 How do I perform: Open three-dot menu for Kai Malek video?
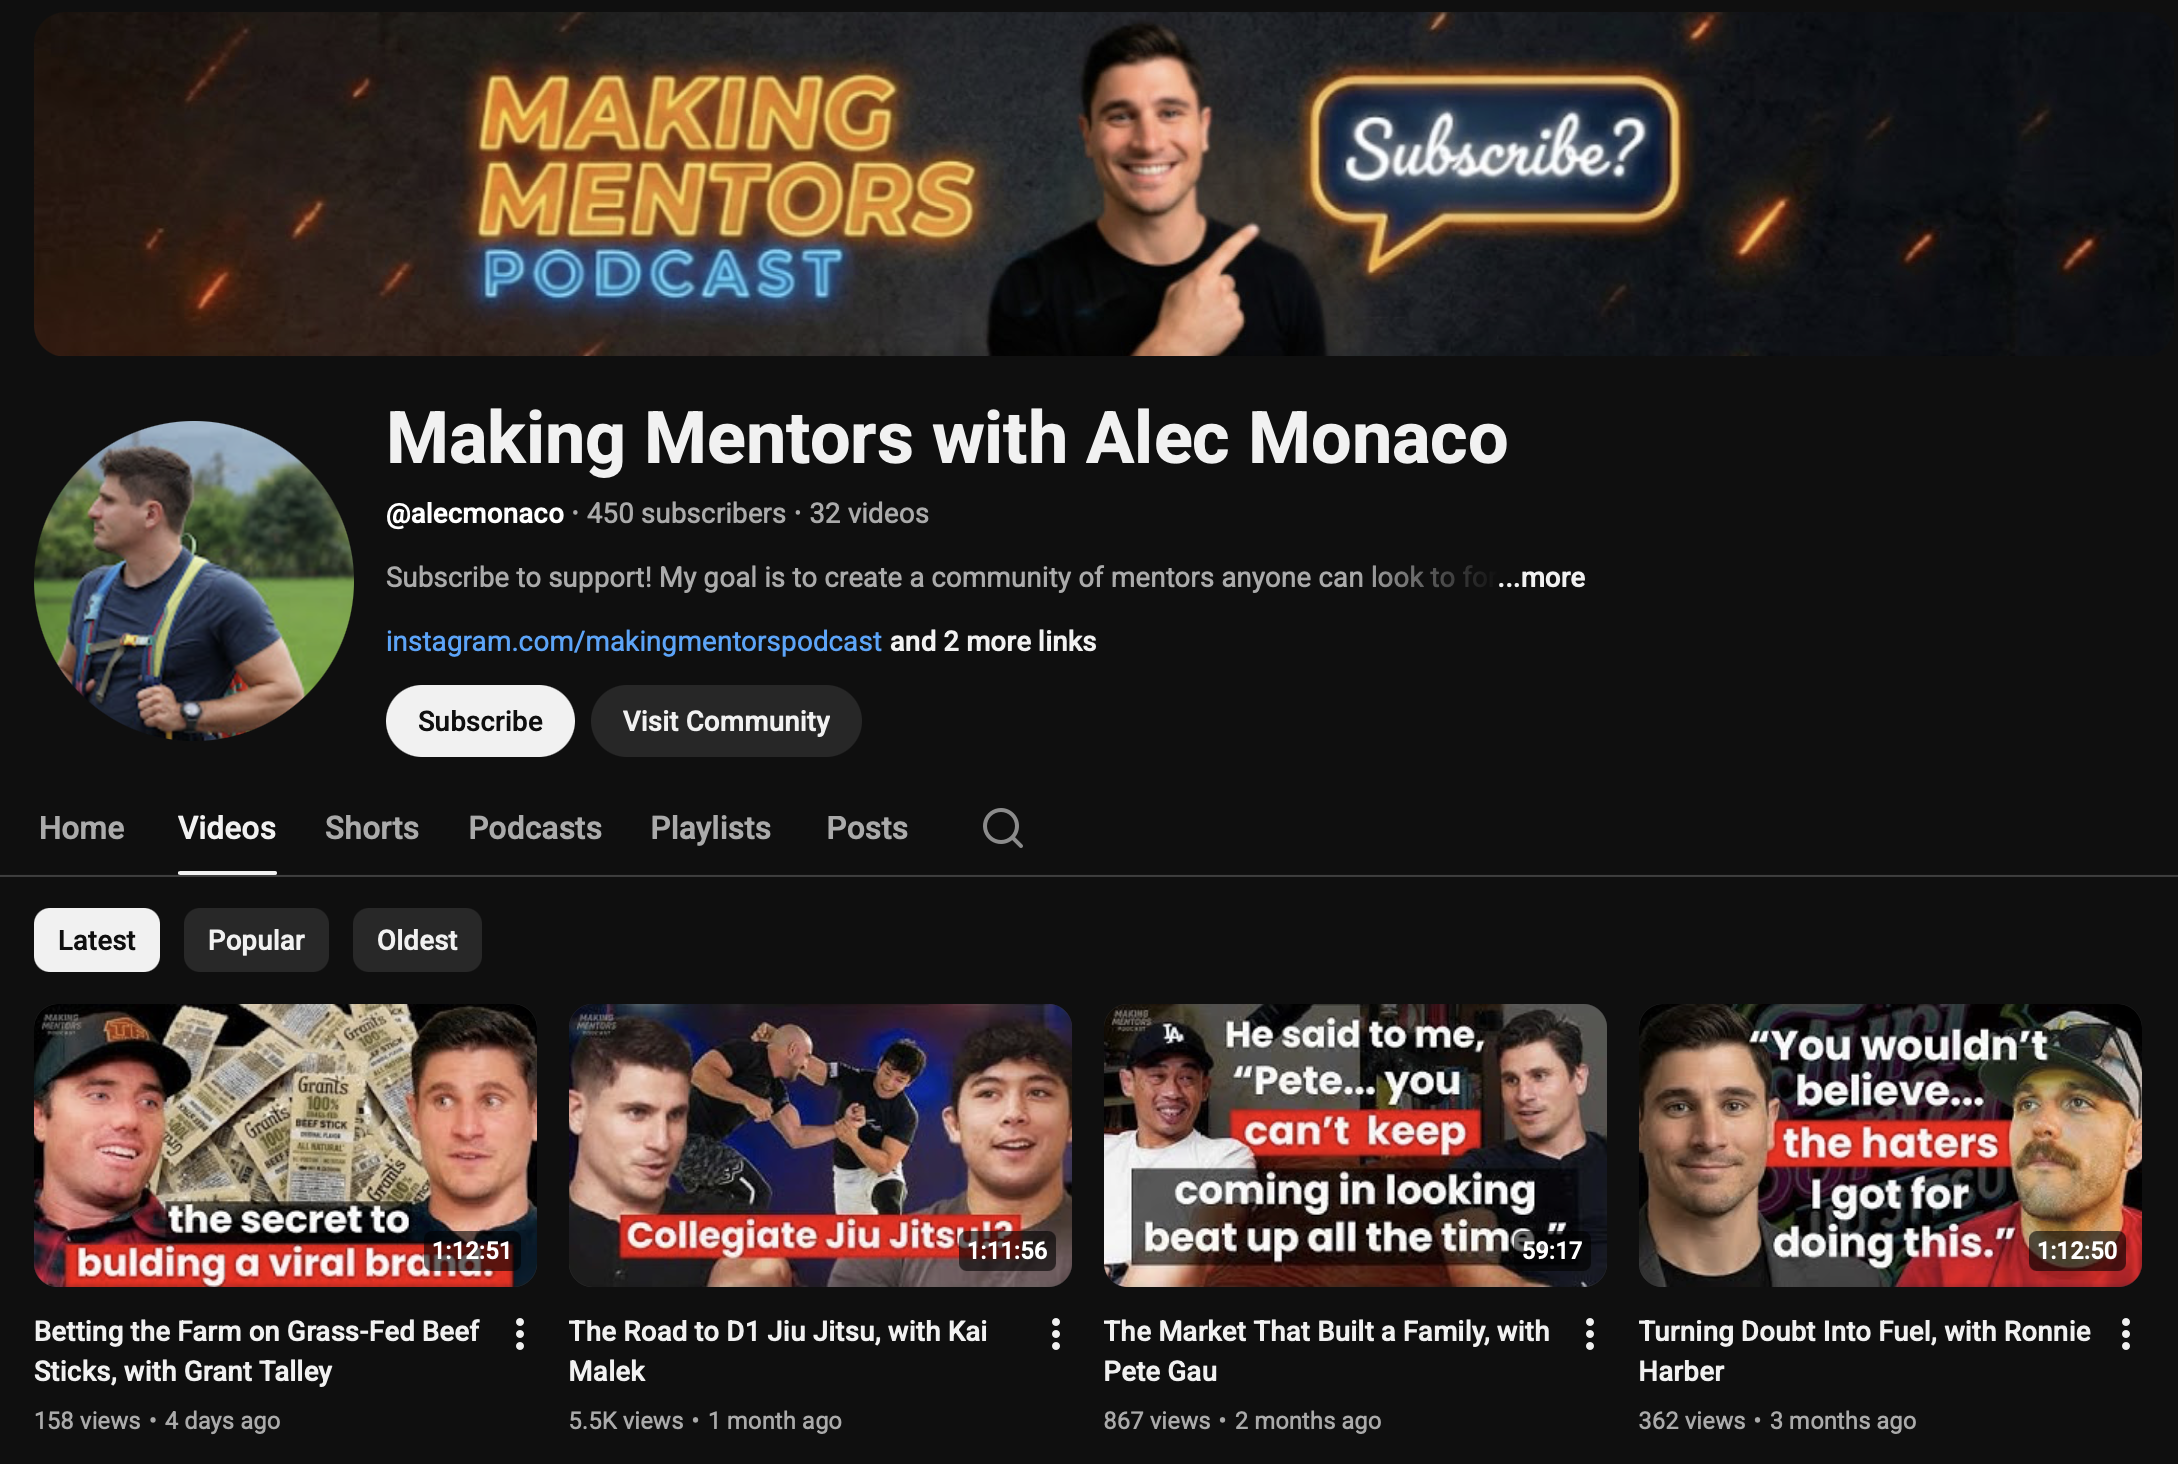1055,1334
